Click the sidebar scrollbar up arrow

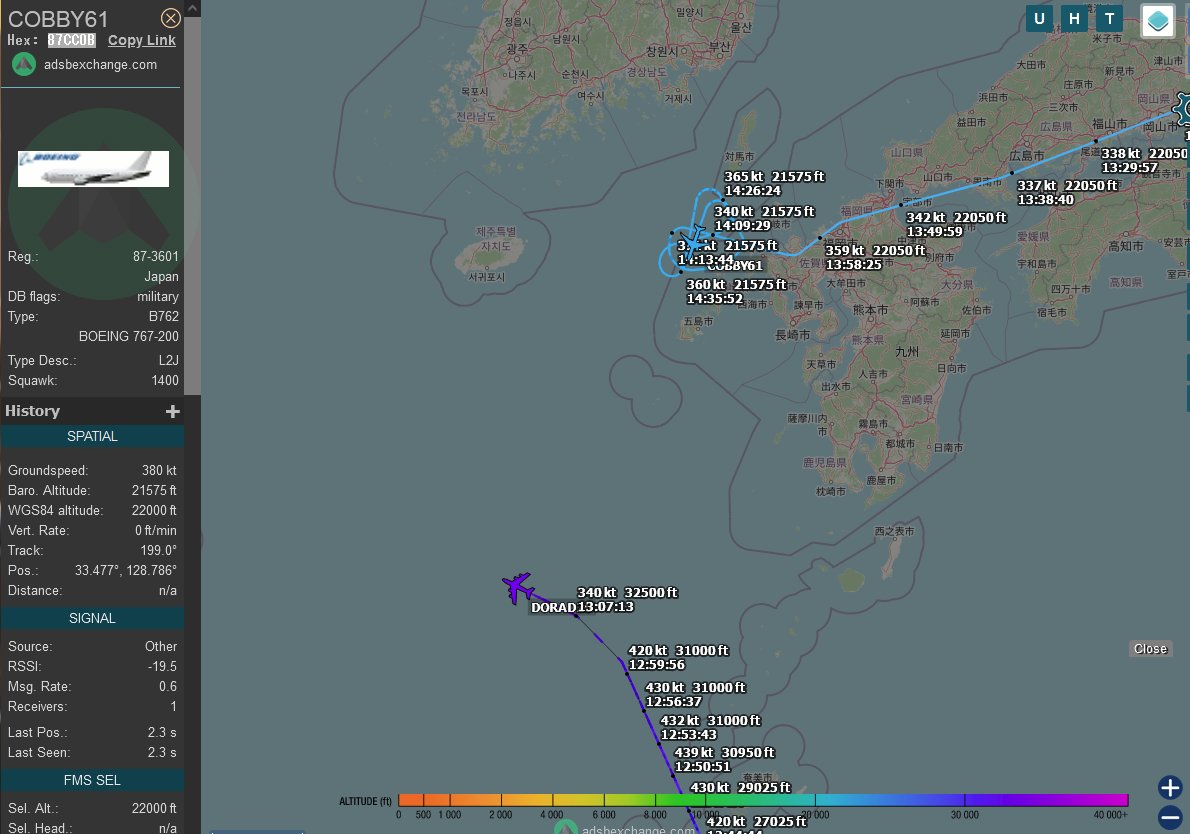coord(193,8)
